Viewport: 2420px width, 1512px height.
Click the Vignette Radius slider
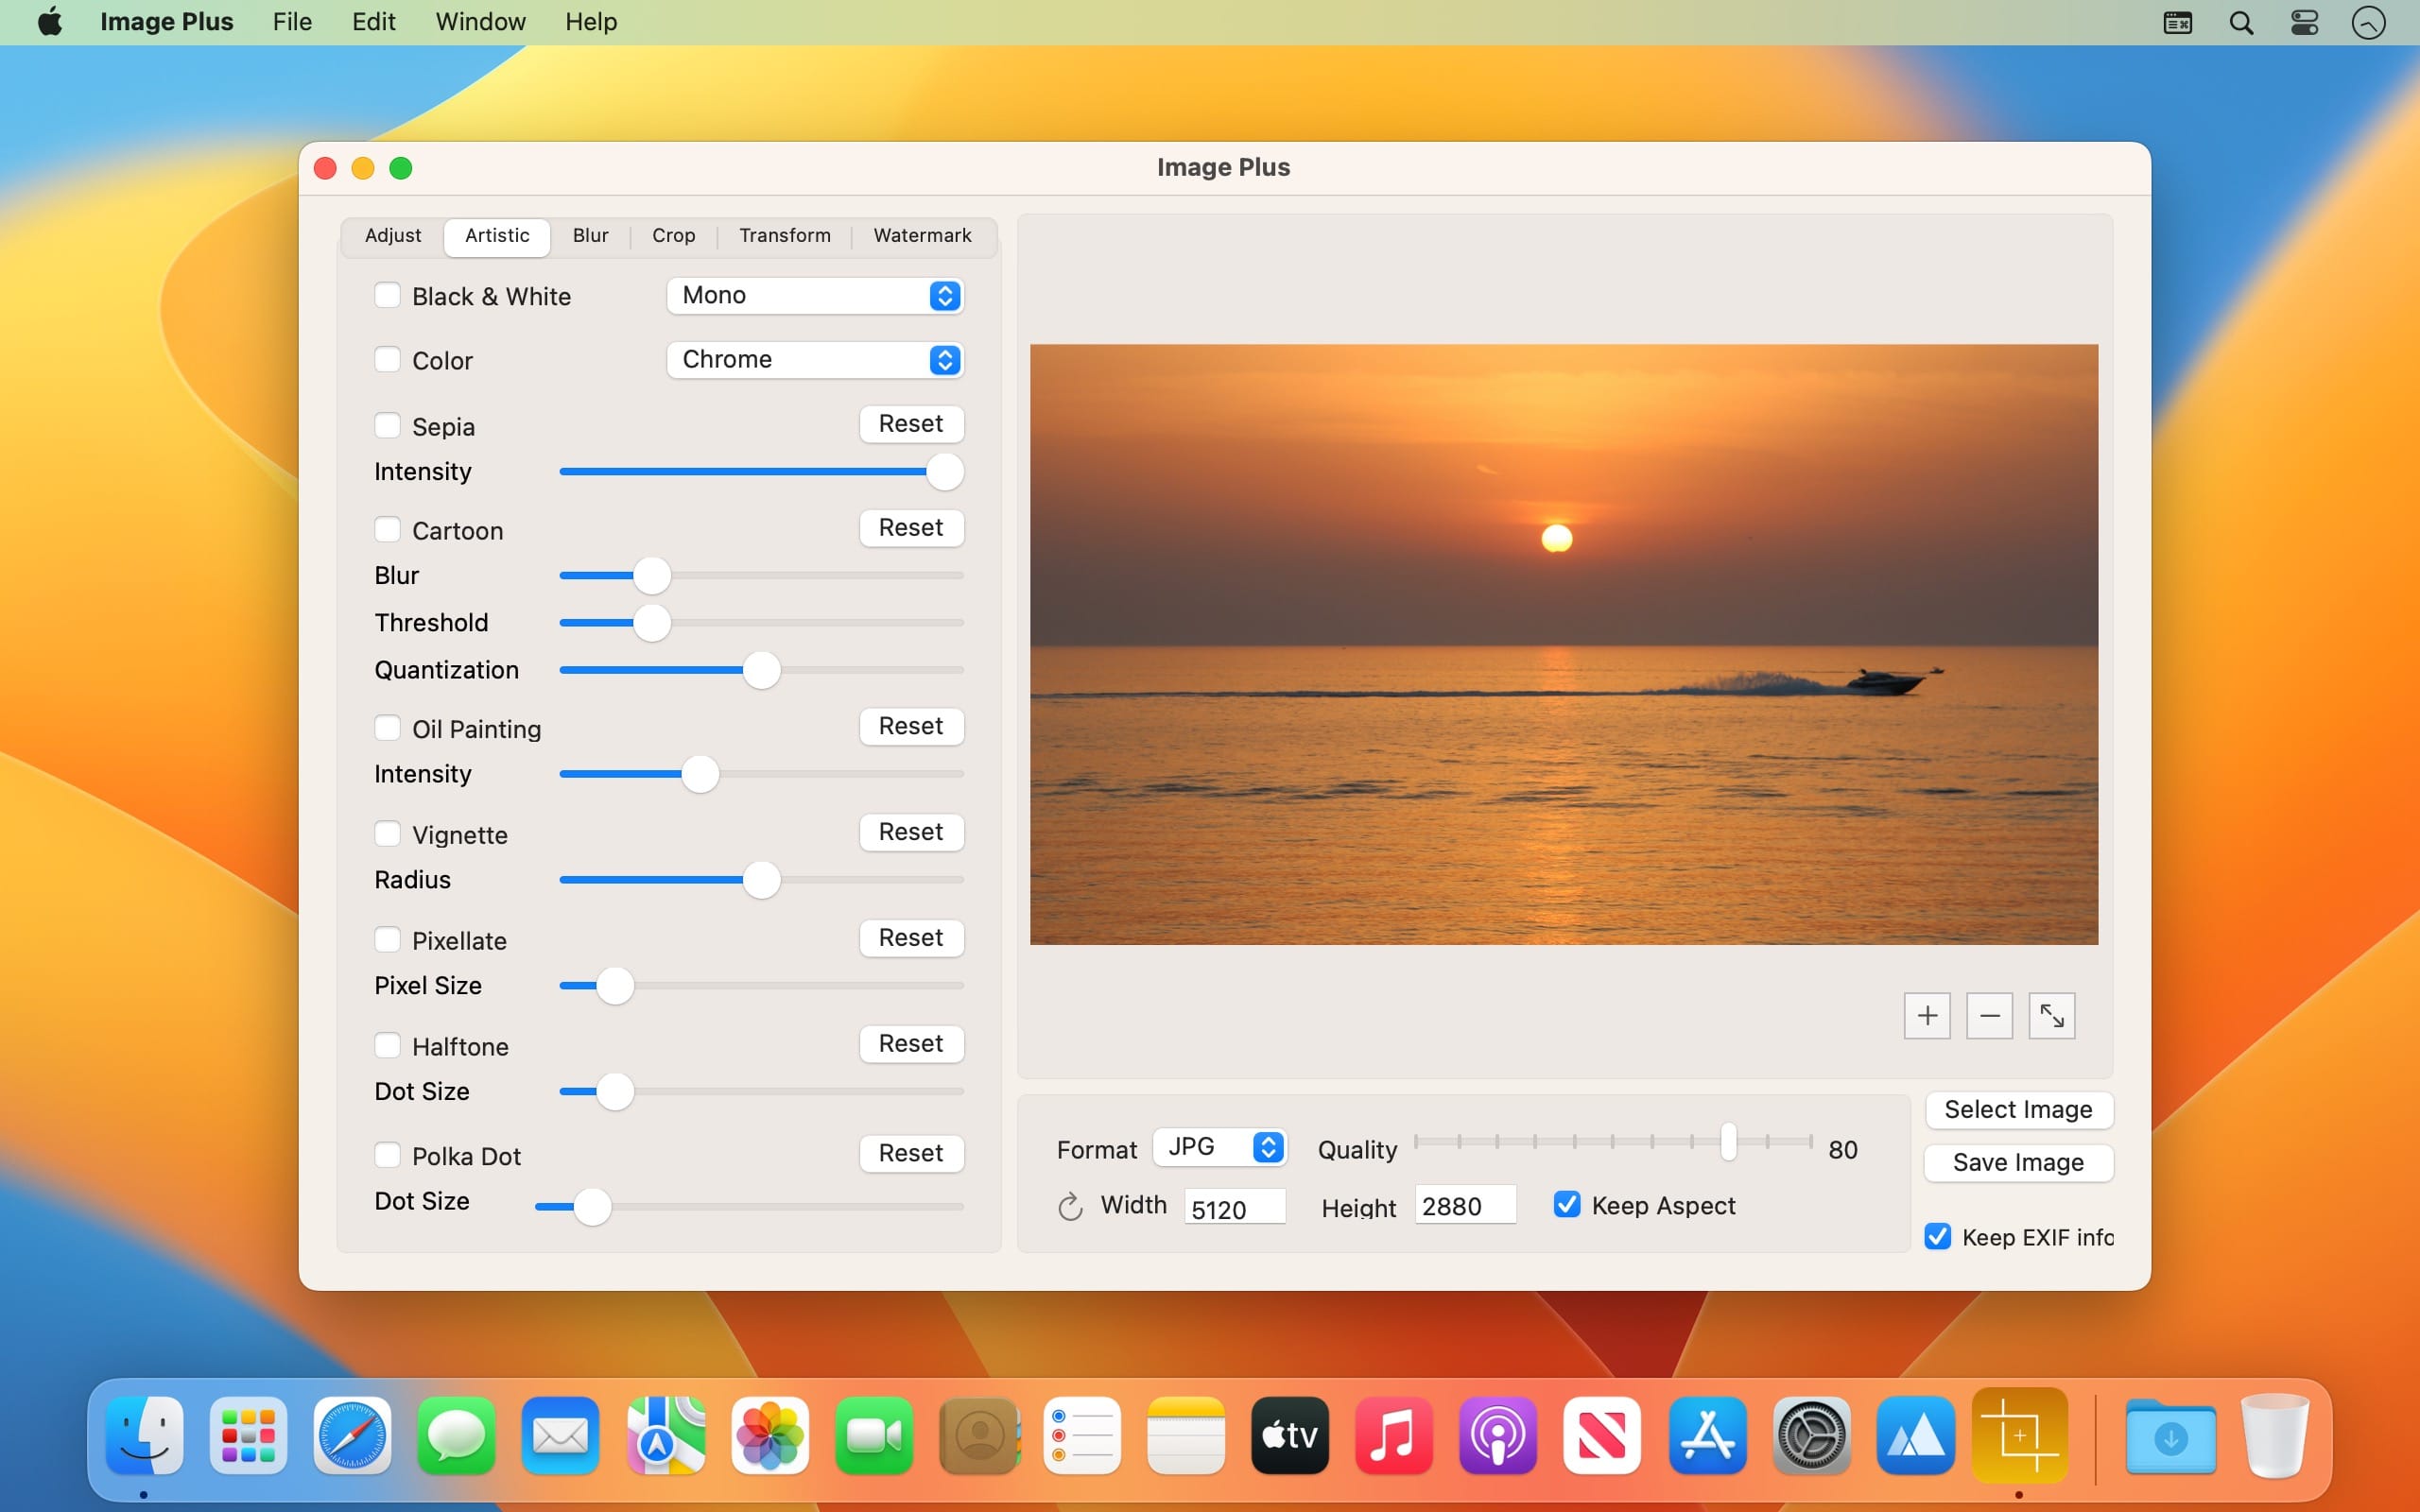tap(761, 880)
